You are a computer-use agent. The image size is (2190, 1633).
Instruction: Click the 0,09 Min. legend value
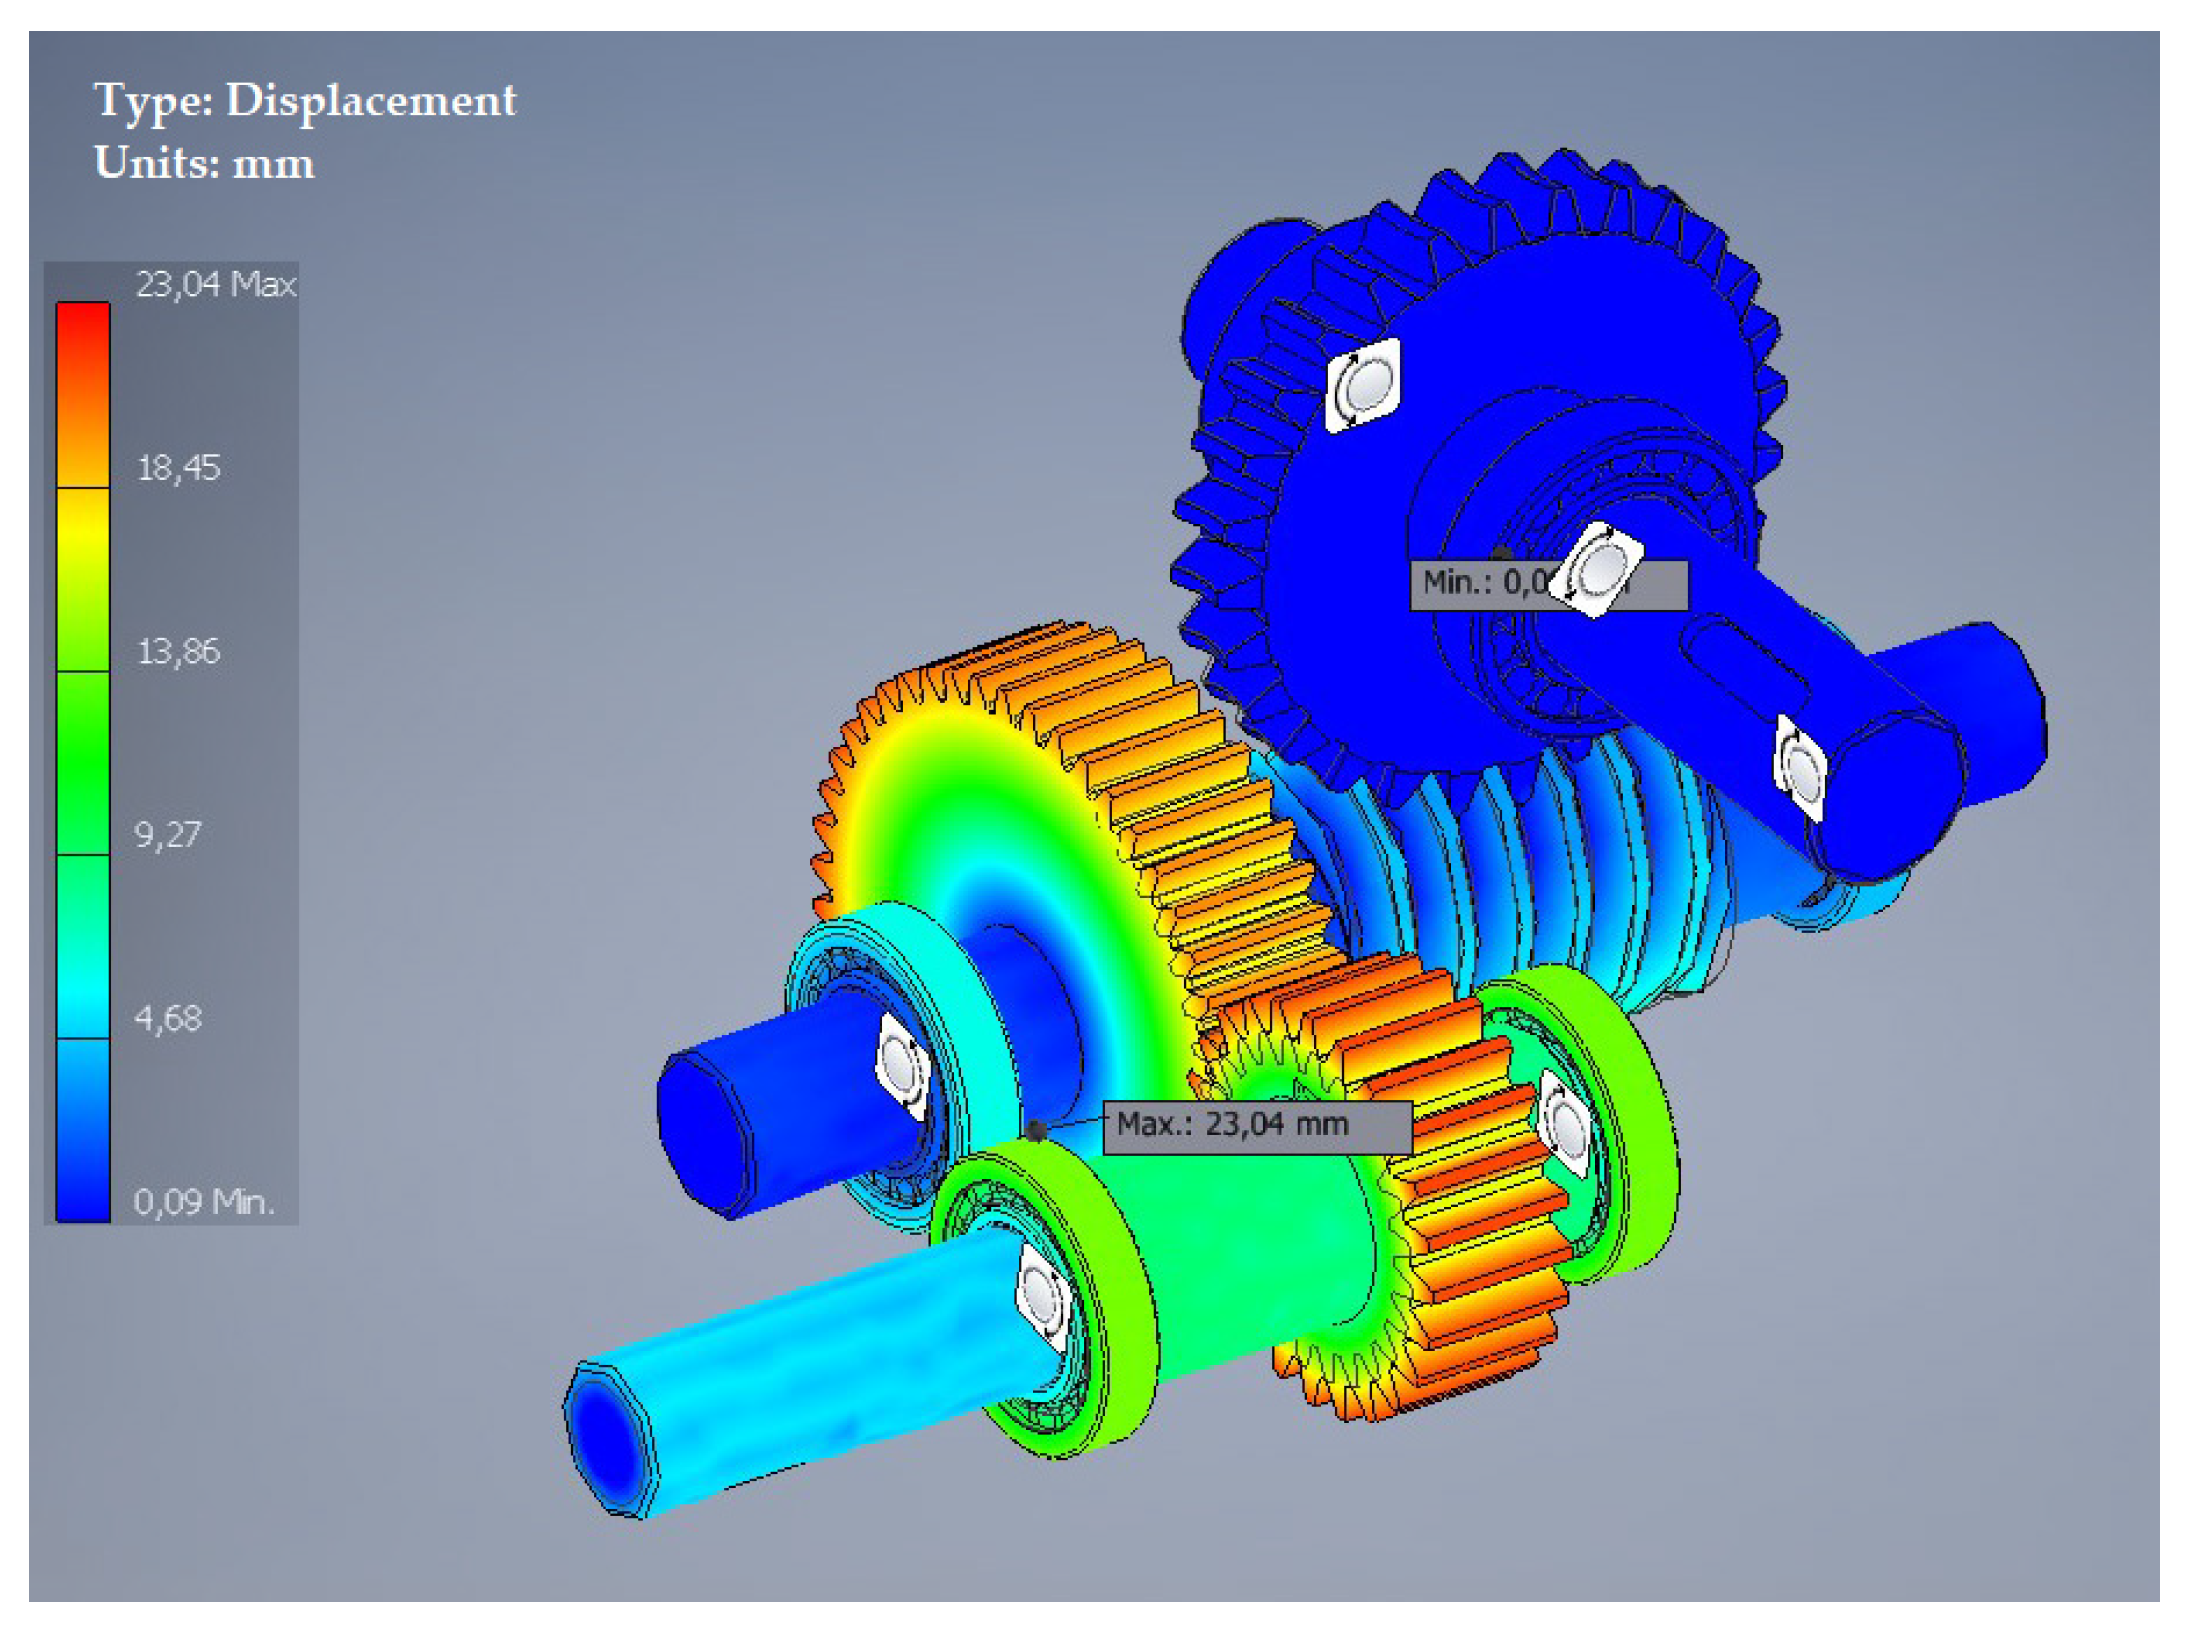pos(203,1202)
